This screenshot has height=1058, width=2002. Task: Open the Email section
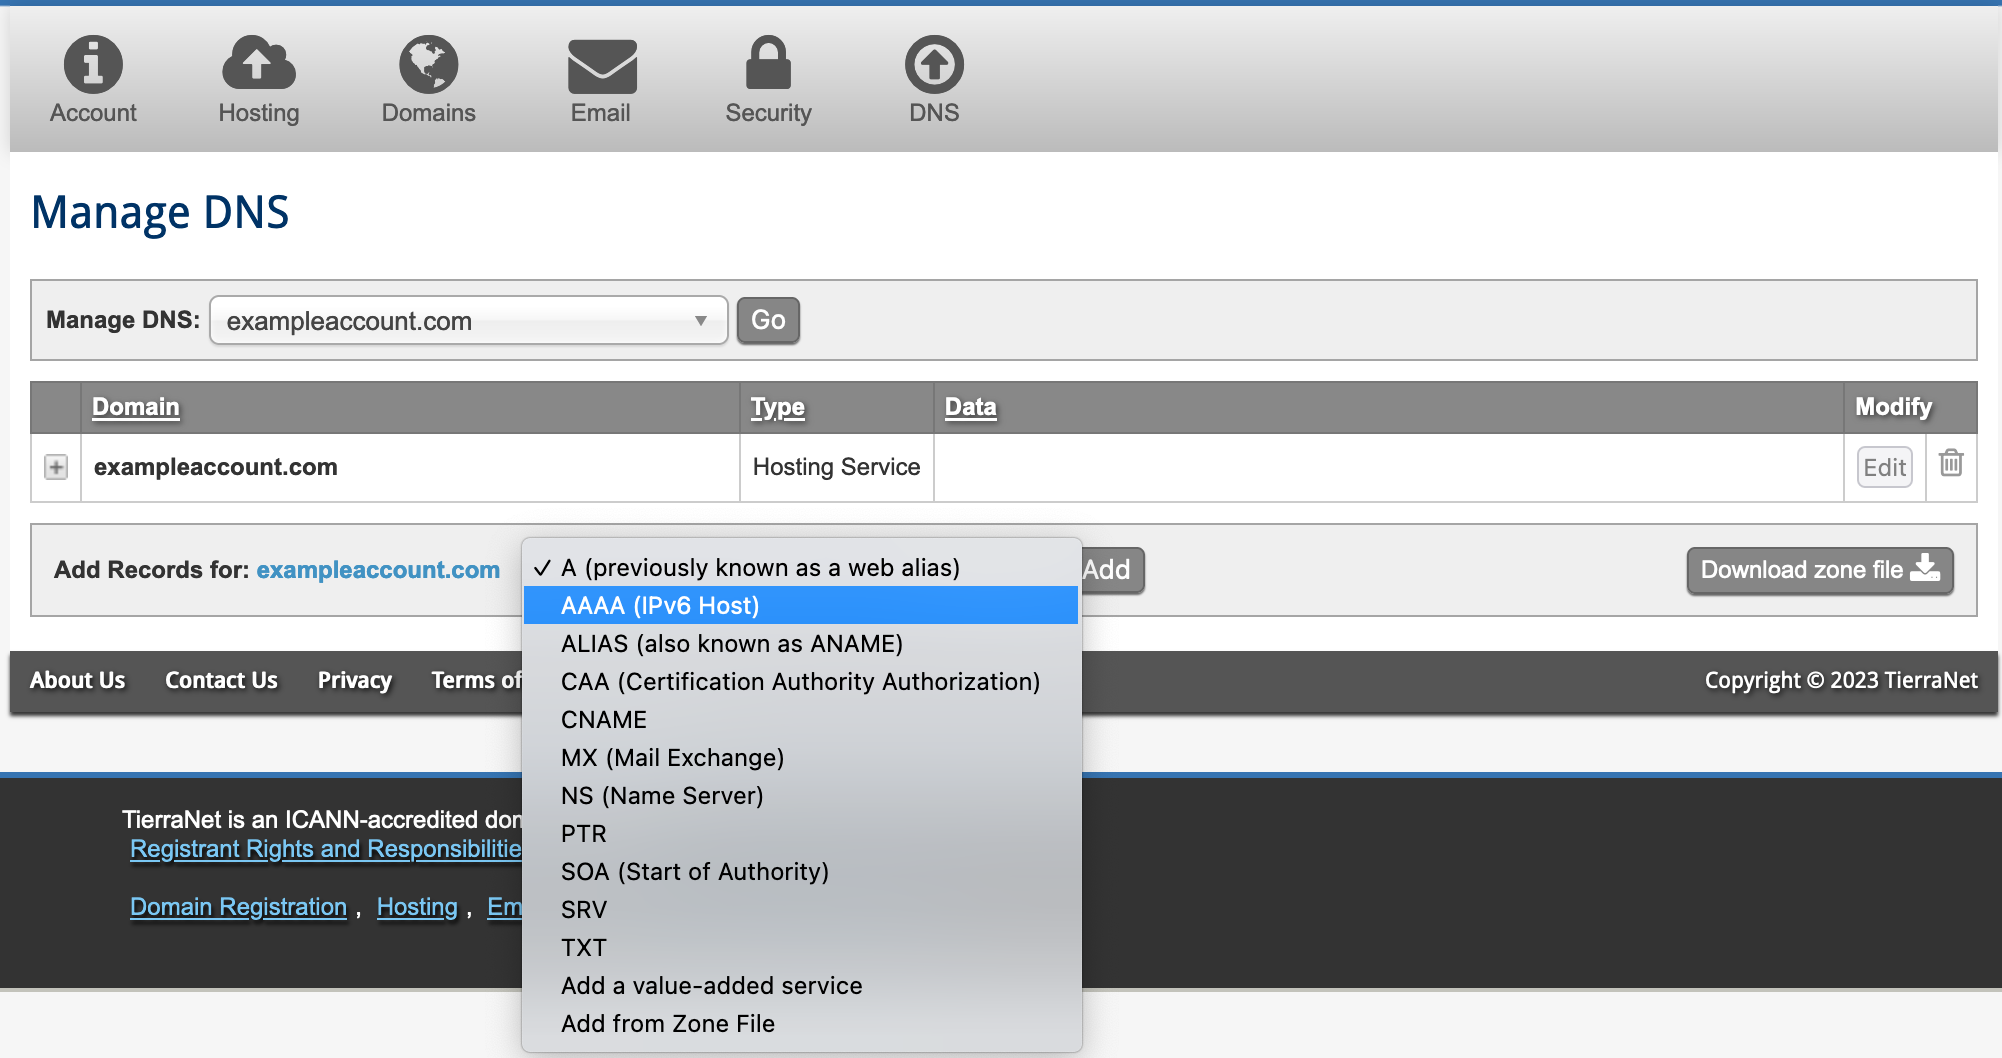600,80
